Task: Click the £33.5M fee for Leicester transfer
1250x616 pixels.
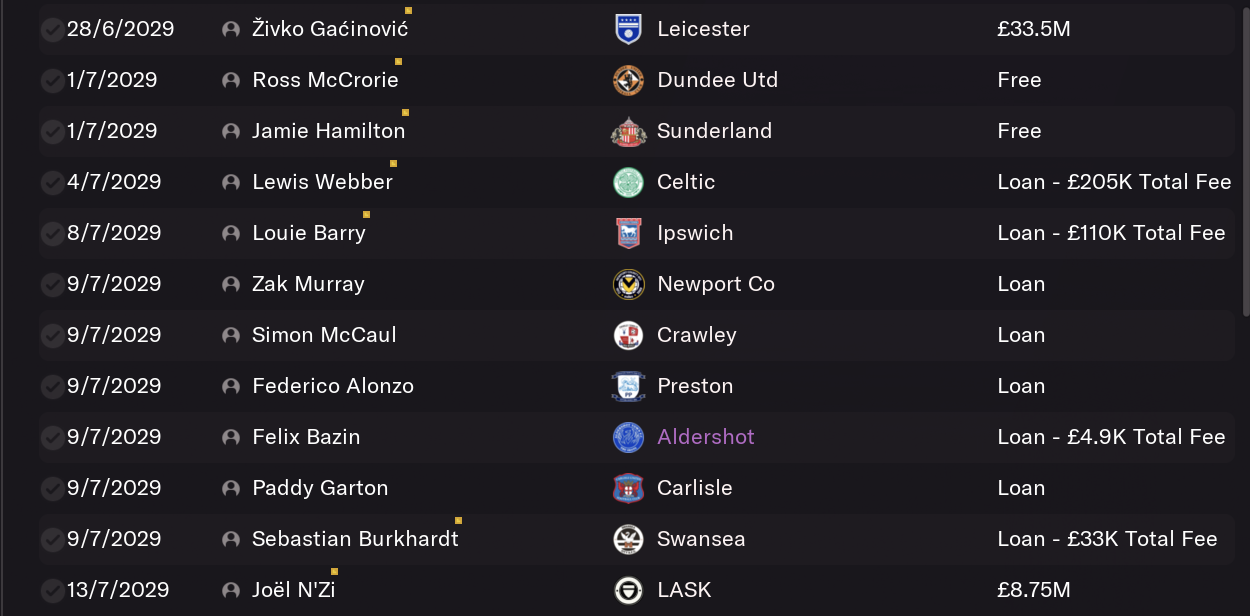Action: coord(1034,29)
